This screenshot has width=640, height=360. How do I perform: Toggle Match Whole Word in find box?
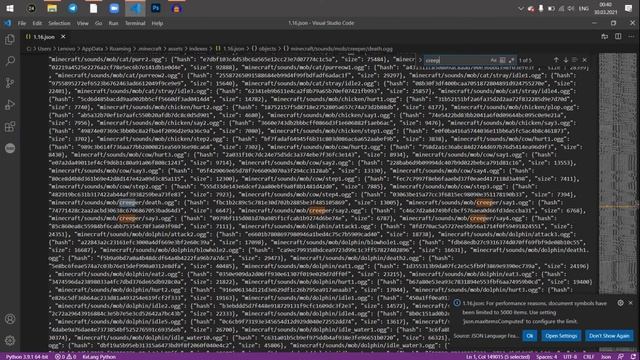[x=502, y=60]
